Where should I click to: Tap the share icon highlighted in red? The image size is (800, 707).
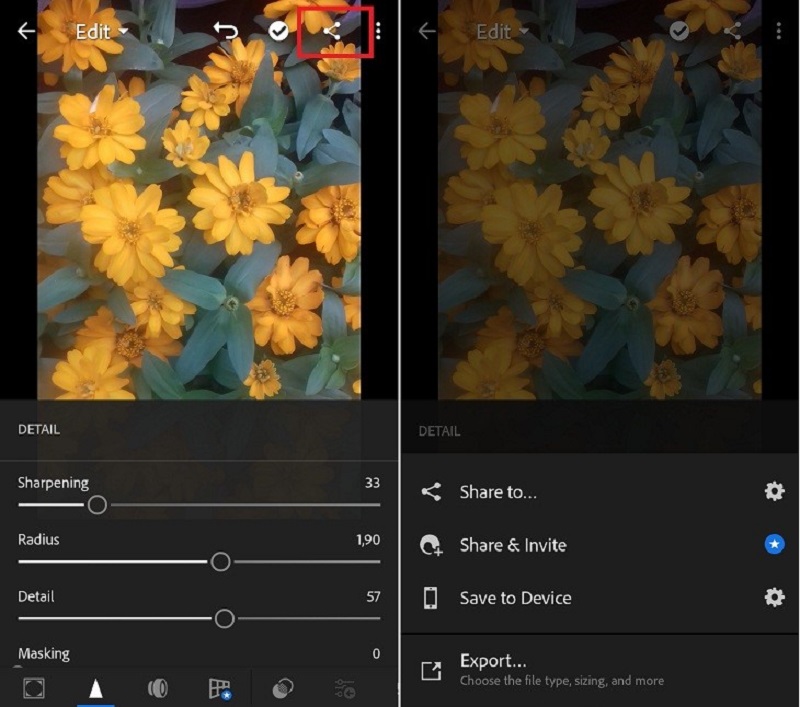coord(332,31)
